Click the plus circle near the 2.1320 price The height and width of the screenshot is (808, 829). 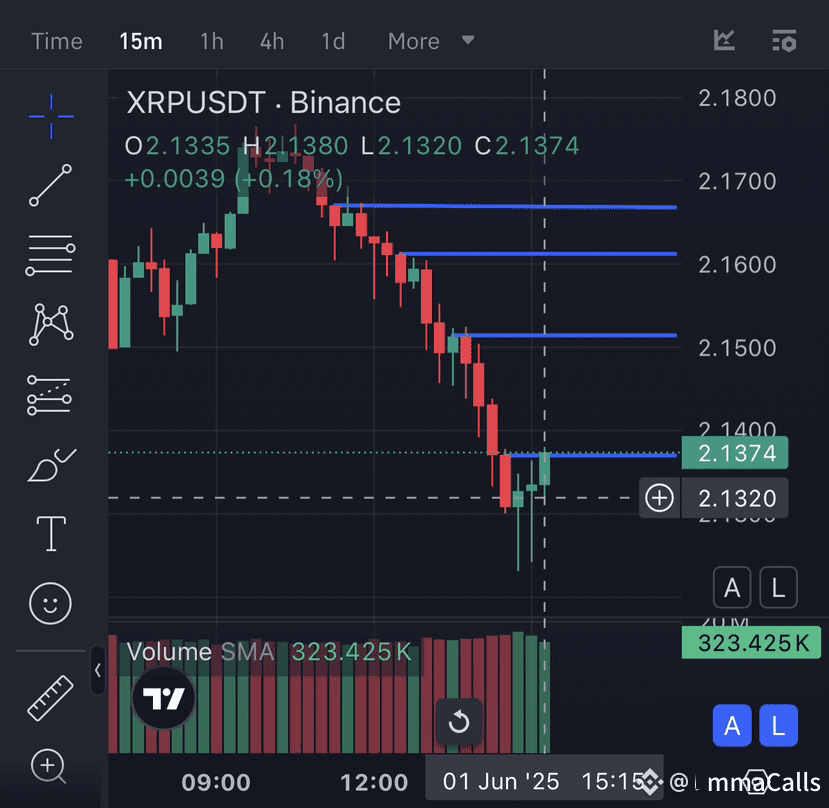click(659, 497)
